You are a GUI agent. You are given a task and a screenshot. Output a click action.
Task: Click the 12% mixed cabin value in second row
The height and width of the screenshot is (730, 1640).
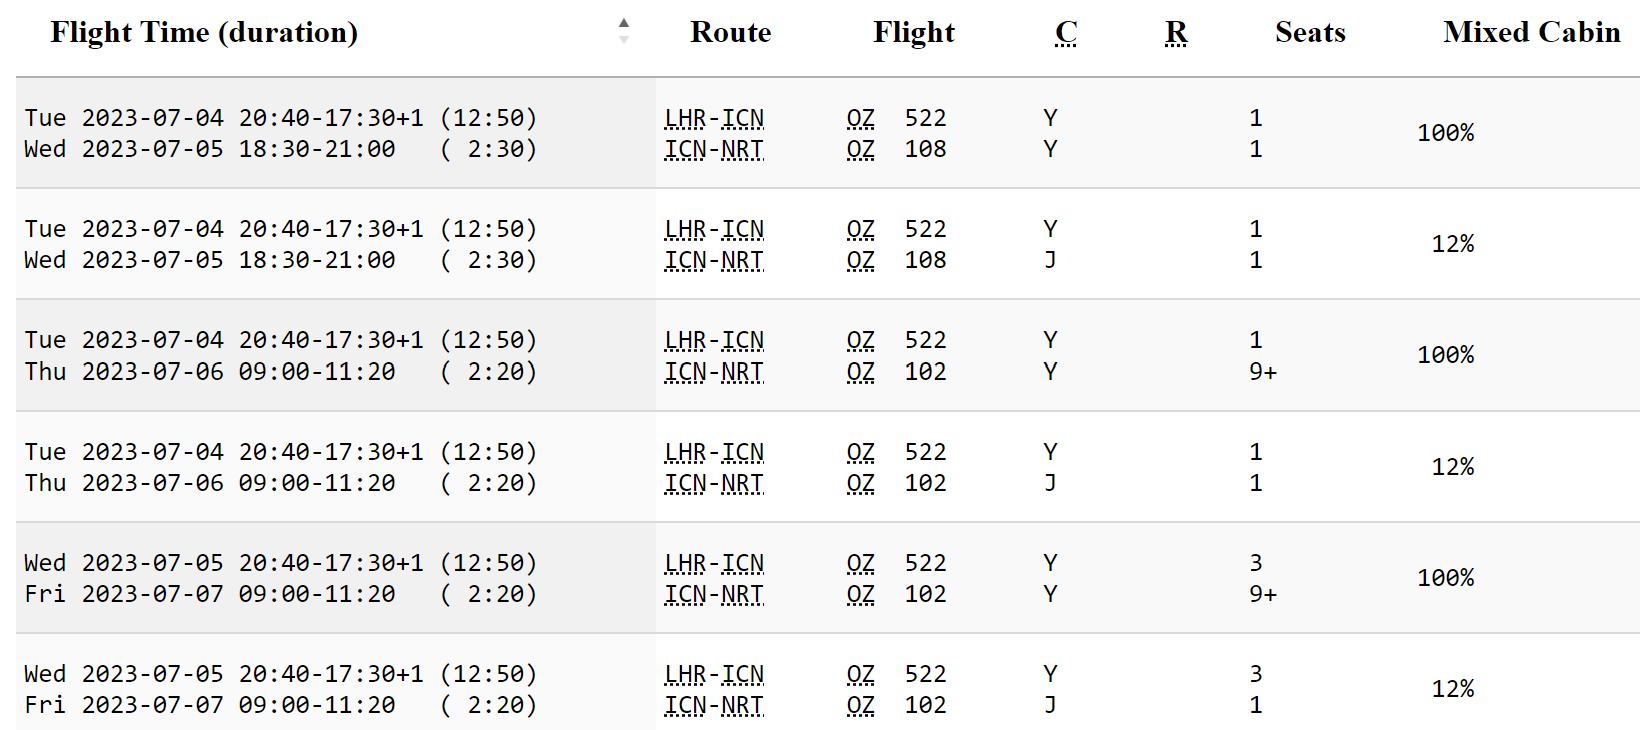1452,244
